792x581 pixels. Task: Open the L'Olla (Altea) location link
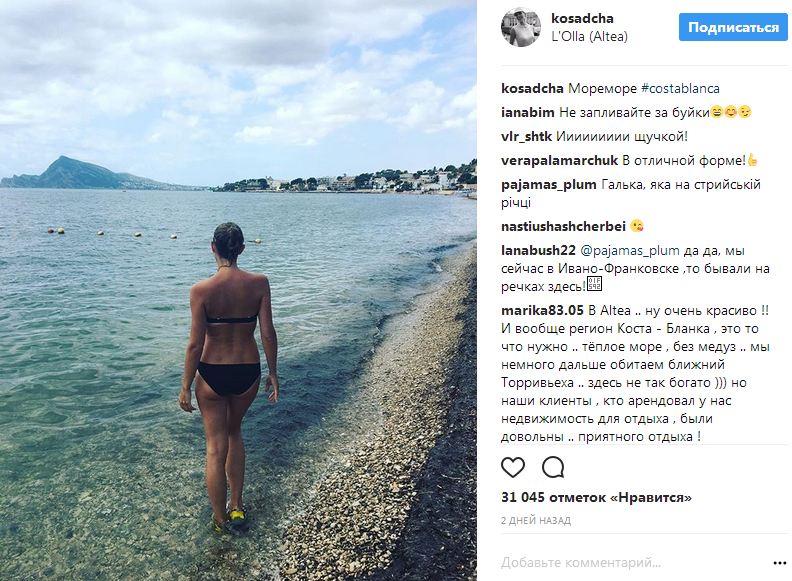pyautogui.click(x=589, y=36)
